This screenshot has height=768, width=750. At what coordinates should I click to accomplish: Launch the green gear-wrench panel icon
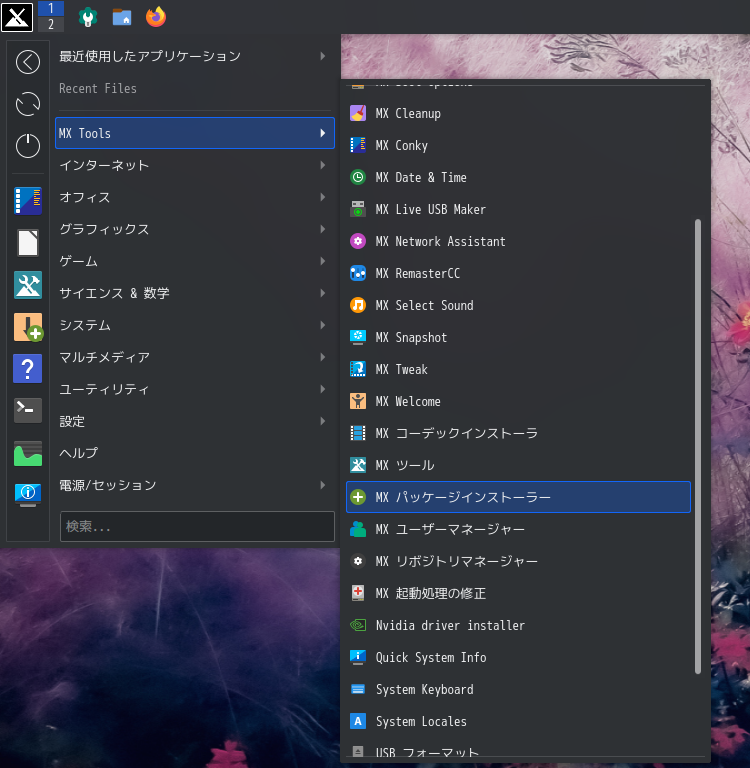(x=88, y=17)
